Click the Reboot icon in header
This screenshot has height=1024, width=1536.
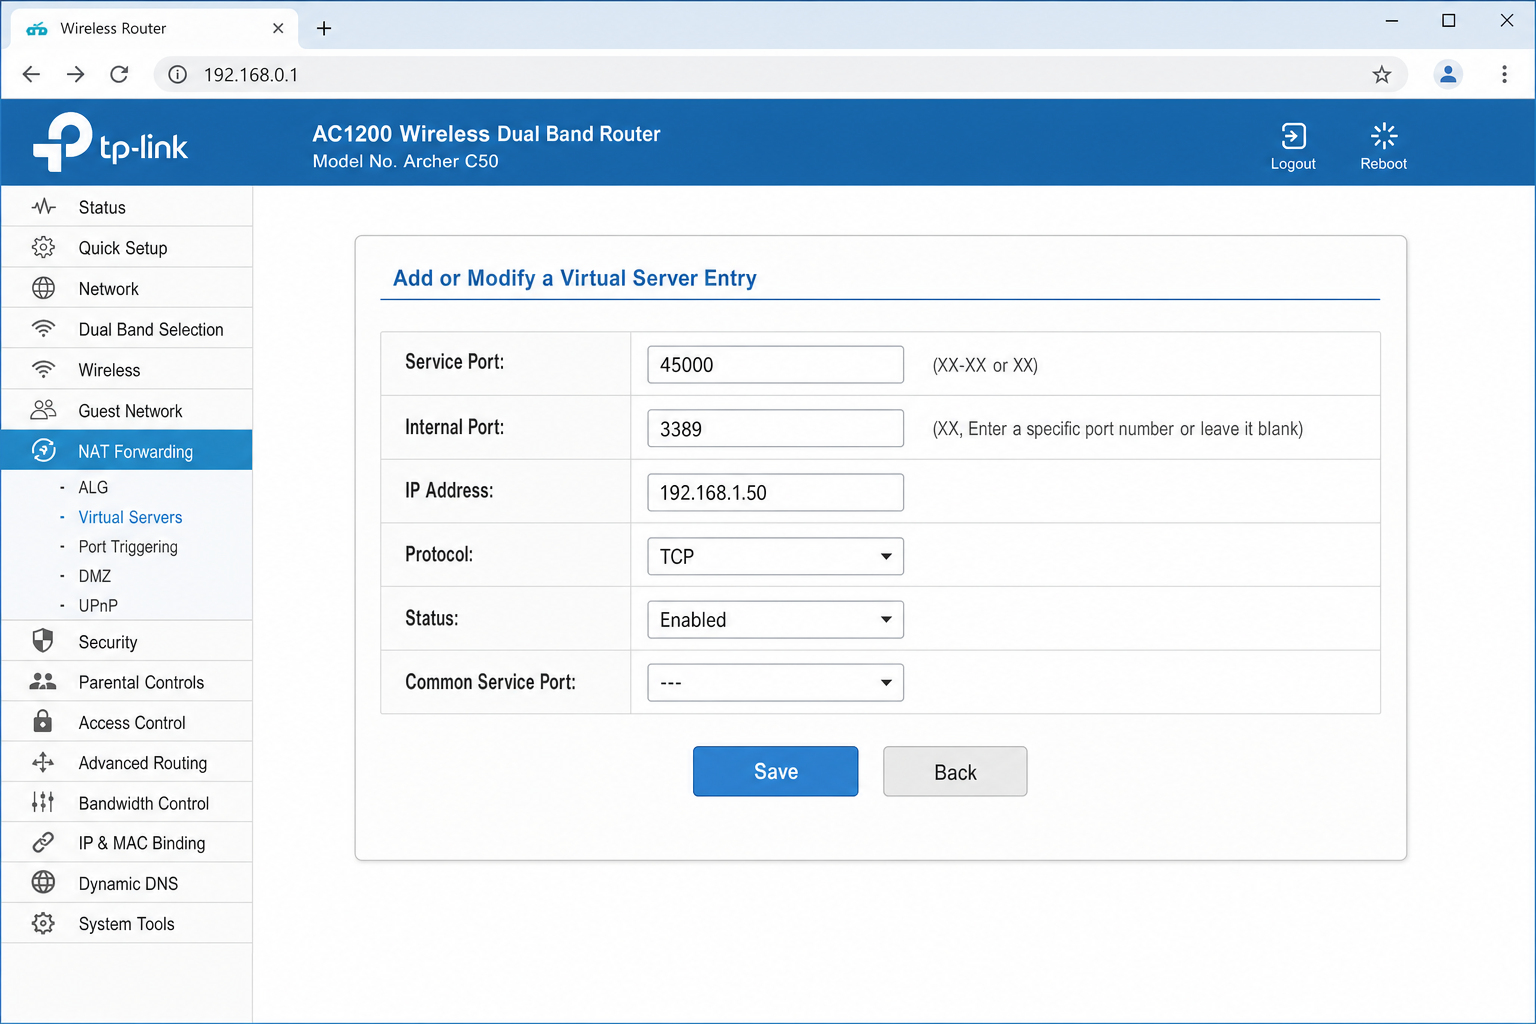tap(1384, 136)
